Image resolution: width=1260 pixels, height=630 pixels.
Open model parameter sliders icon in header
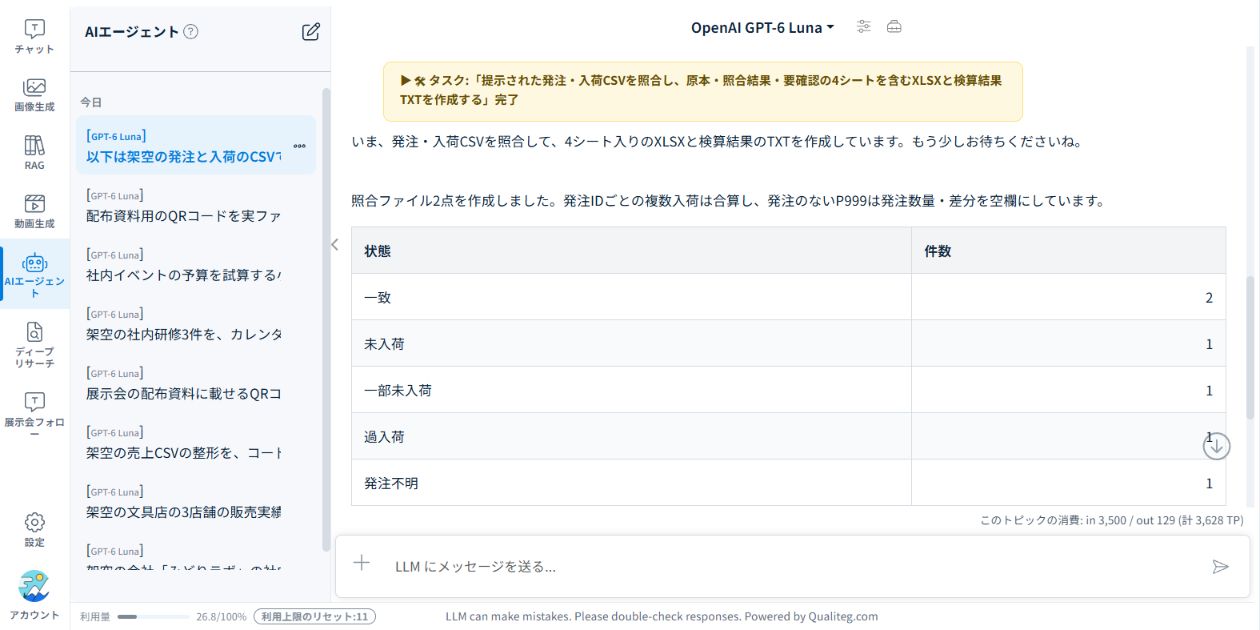pyautogui.click(x=864, y=27)
